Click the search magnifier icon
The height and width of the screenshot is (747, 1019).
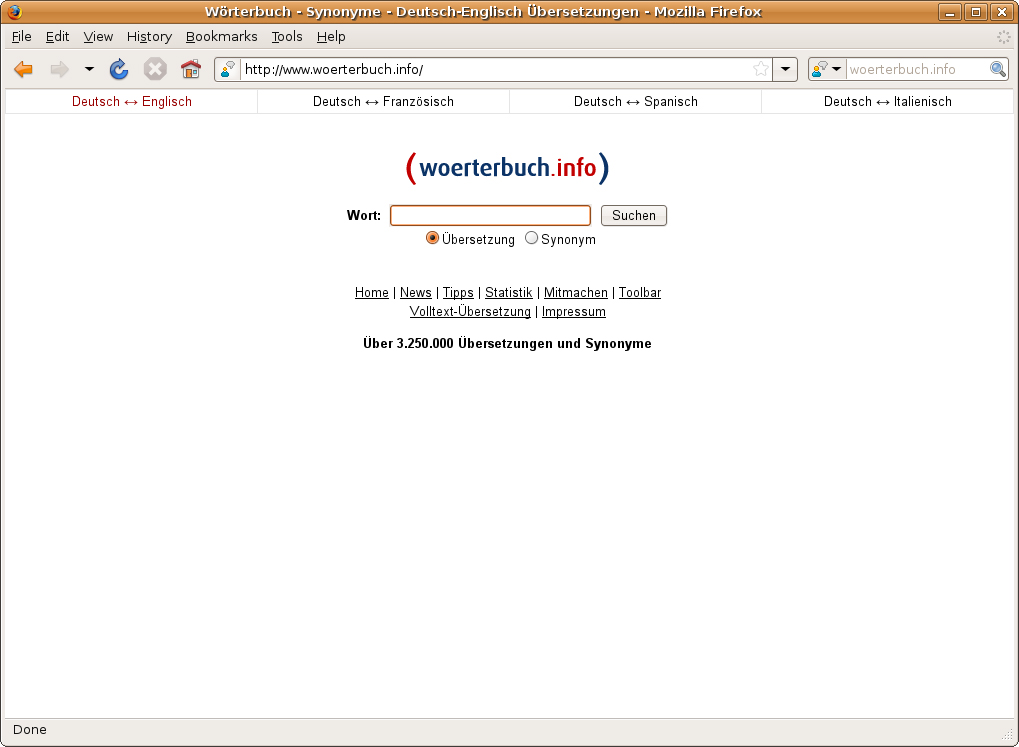click(998, 69)
